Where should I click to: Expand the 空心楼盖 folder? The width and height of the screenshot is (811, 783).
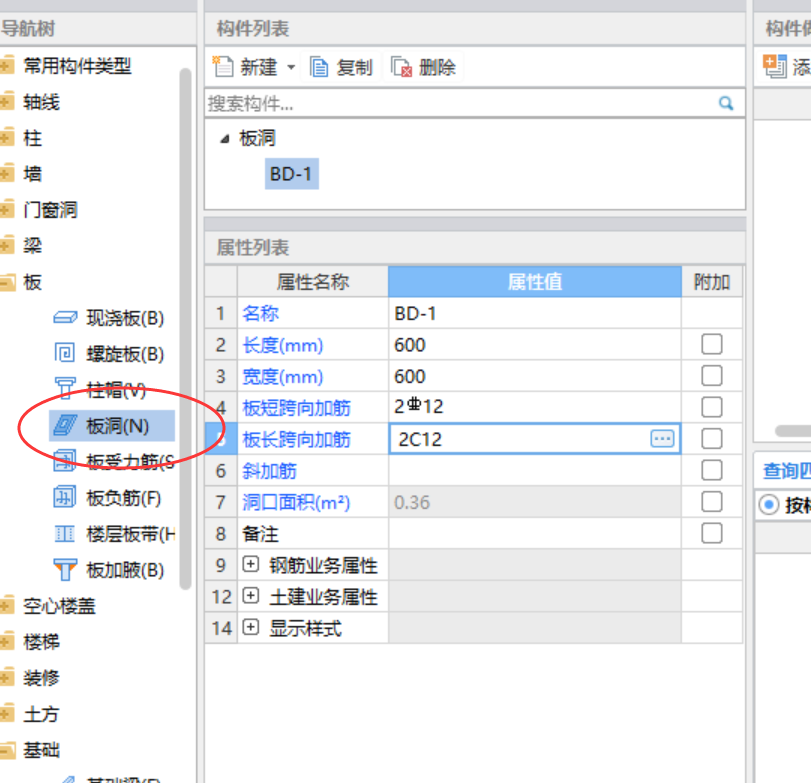[x=7, y=605]
